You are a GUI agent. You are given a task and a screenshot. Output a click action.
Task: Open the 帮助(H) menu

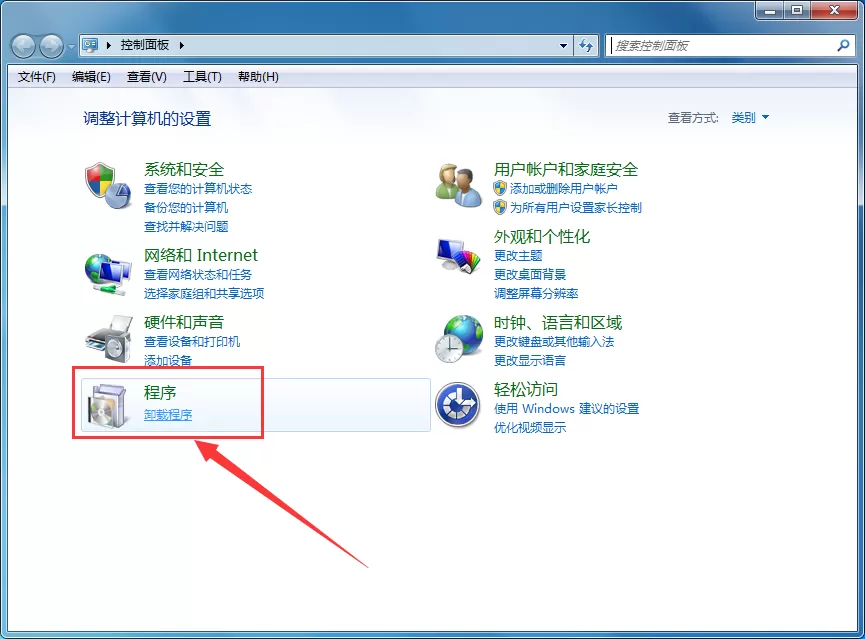[258, 77]
